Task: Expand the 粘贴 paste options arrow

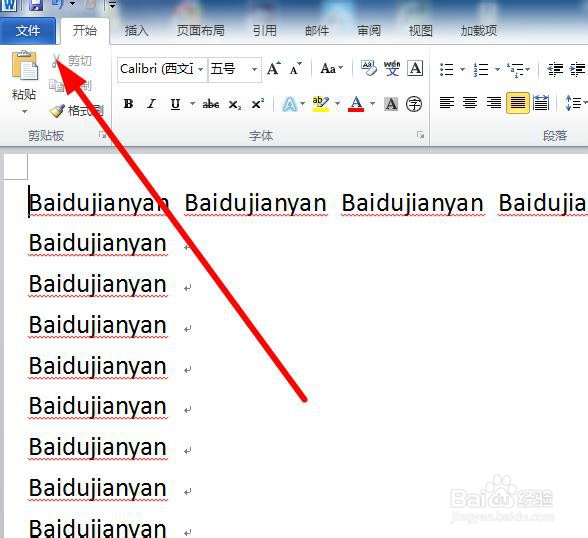Action: pyautogui.click(x=24, y=111)
